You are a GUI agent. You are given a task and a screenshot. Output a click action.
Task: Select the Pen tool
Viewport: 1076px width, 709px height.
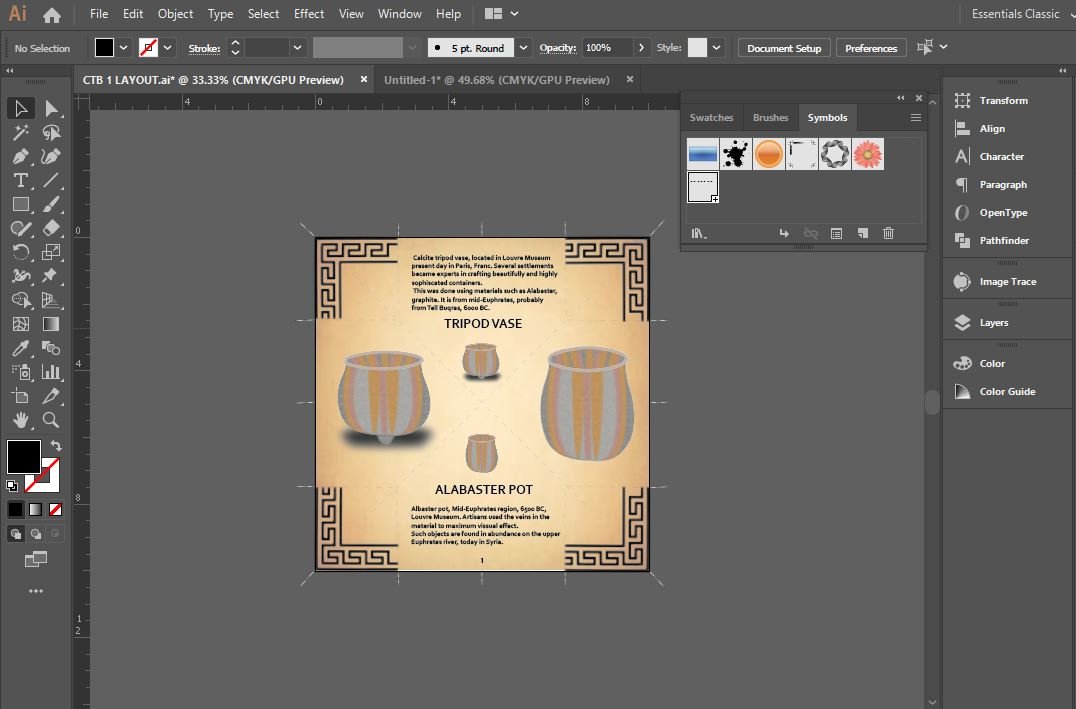[20, 156]
